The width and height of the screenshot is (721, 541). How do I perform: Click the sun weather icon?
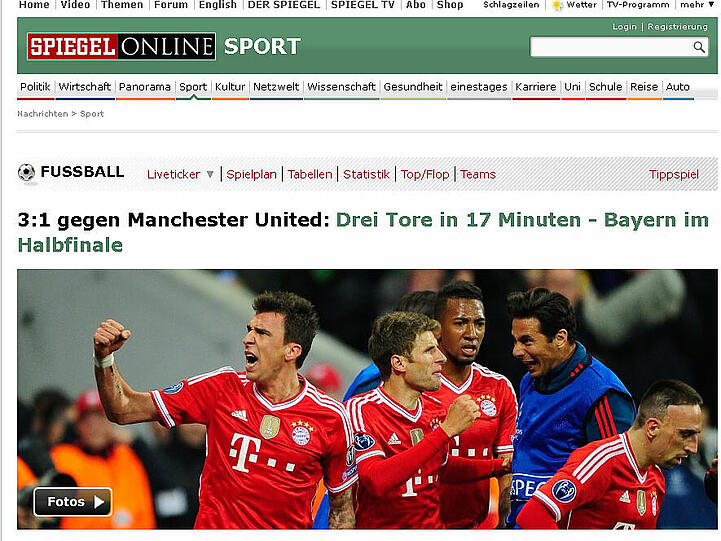point(557,5)
